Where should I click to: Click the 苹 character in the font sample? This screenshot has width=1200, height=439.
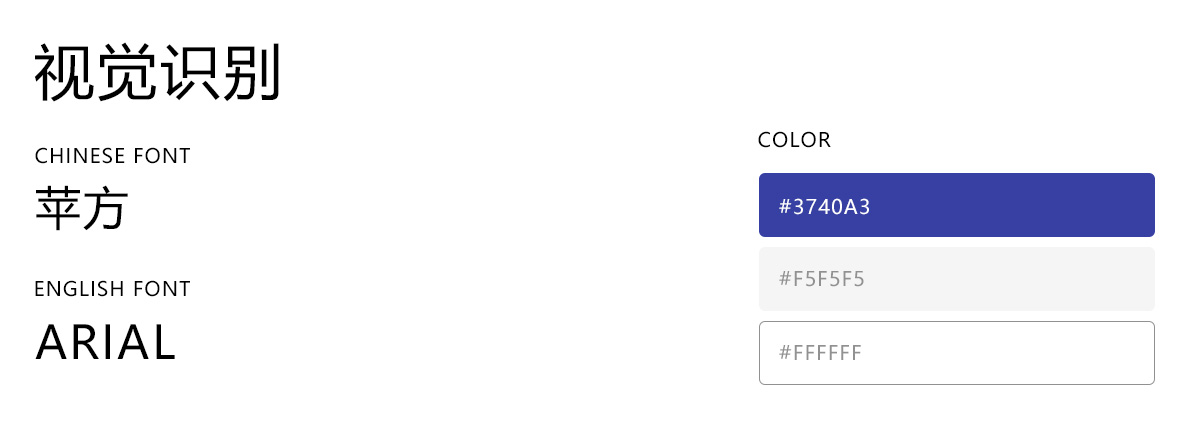click(57, 209)
